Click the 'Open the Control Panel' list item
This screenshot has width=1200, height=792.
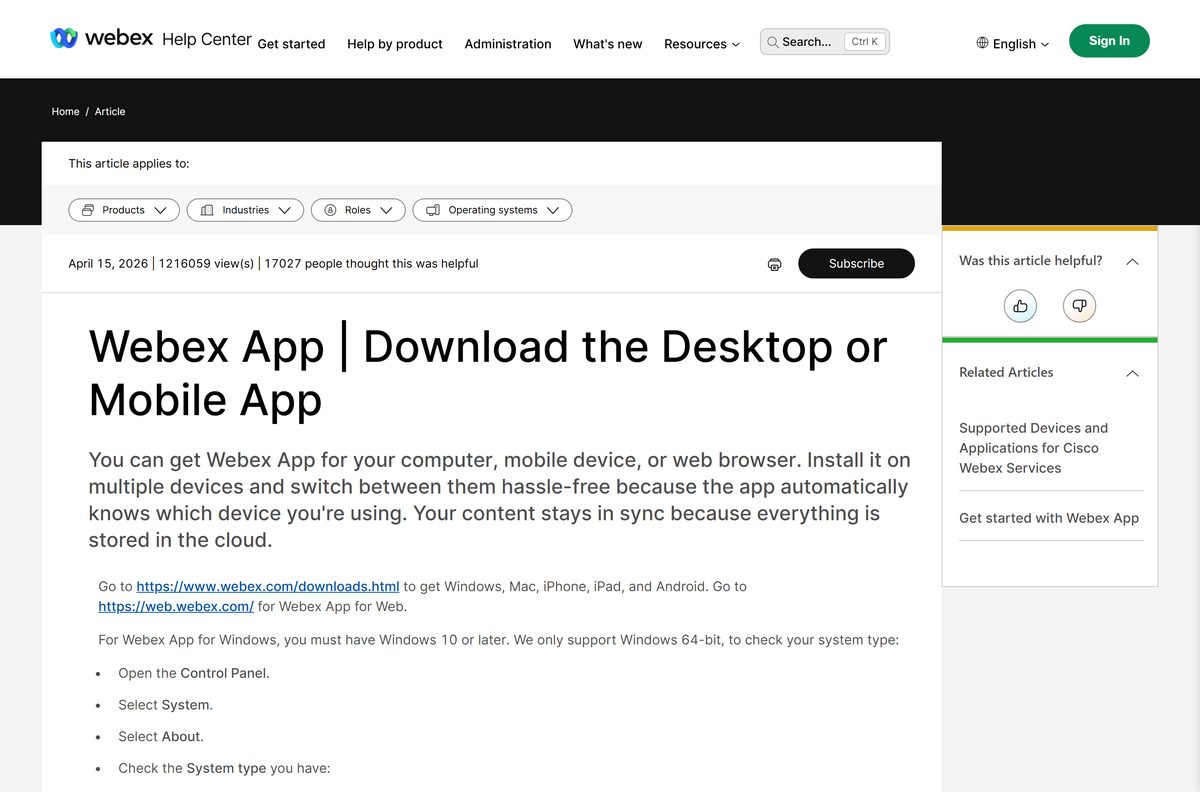(194, 673)
